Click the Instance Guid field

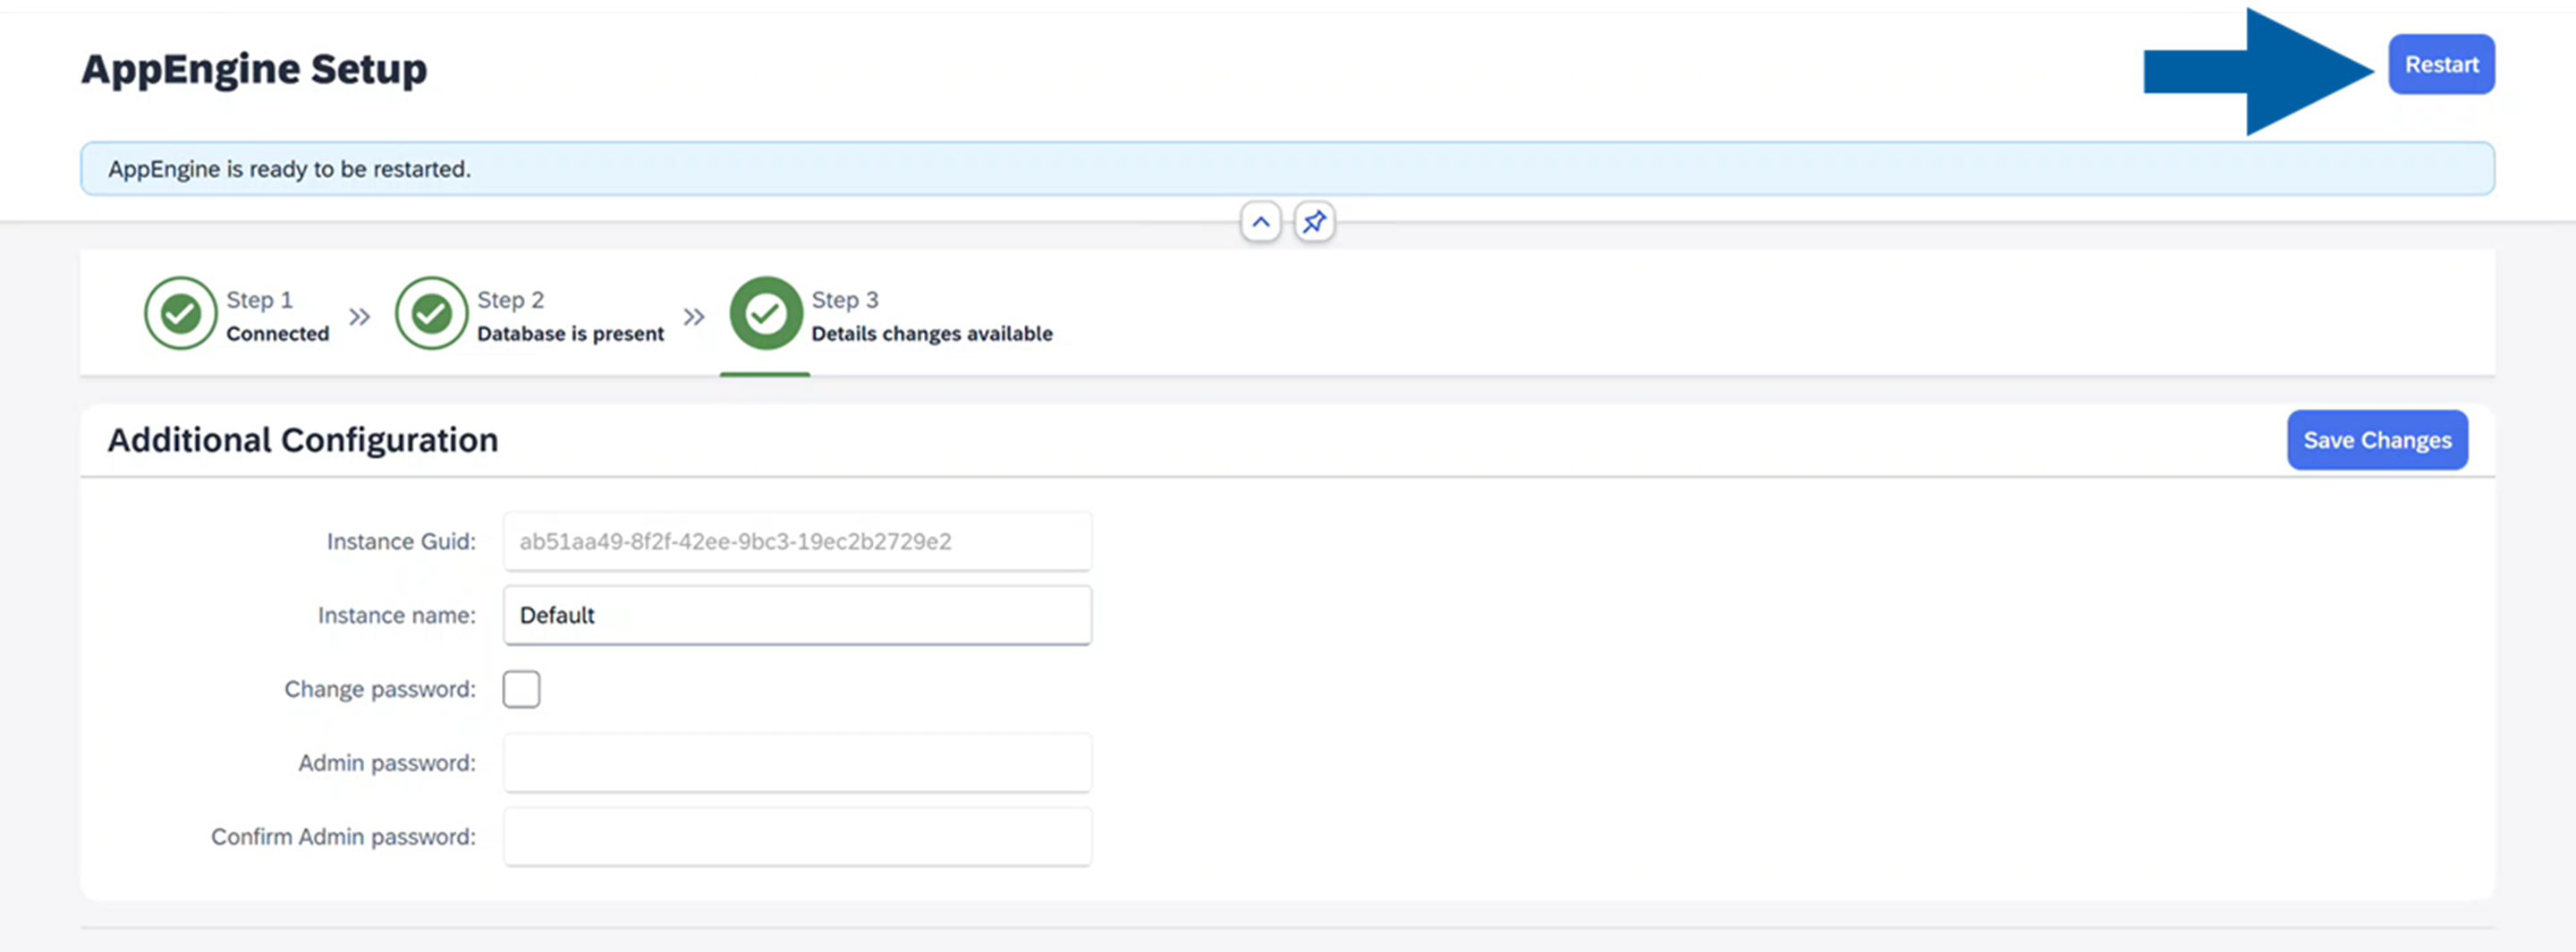pos(797,541)
